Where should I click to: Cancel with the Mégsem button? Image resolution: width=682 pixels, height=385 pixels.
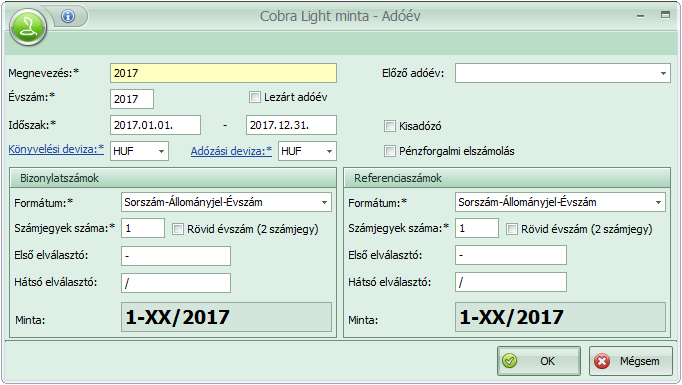pyautogui.click(x=631, y=361)
